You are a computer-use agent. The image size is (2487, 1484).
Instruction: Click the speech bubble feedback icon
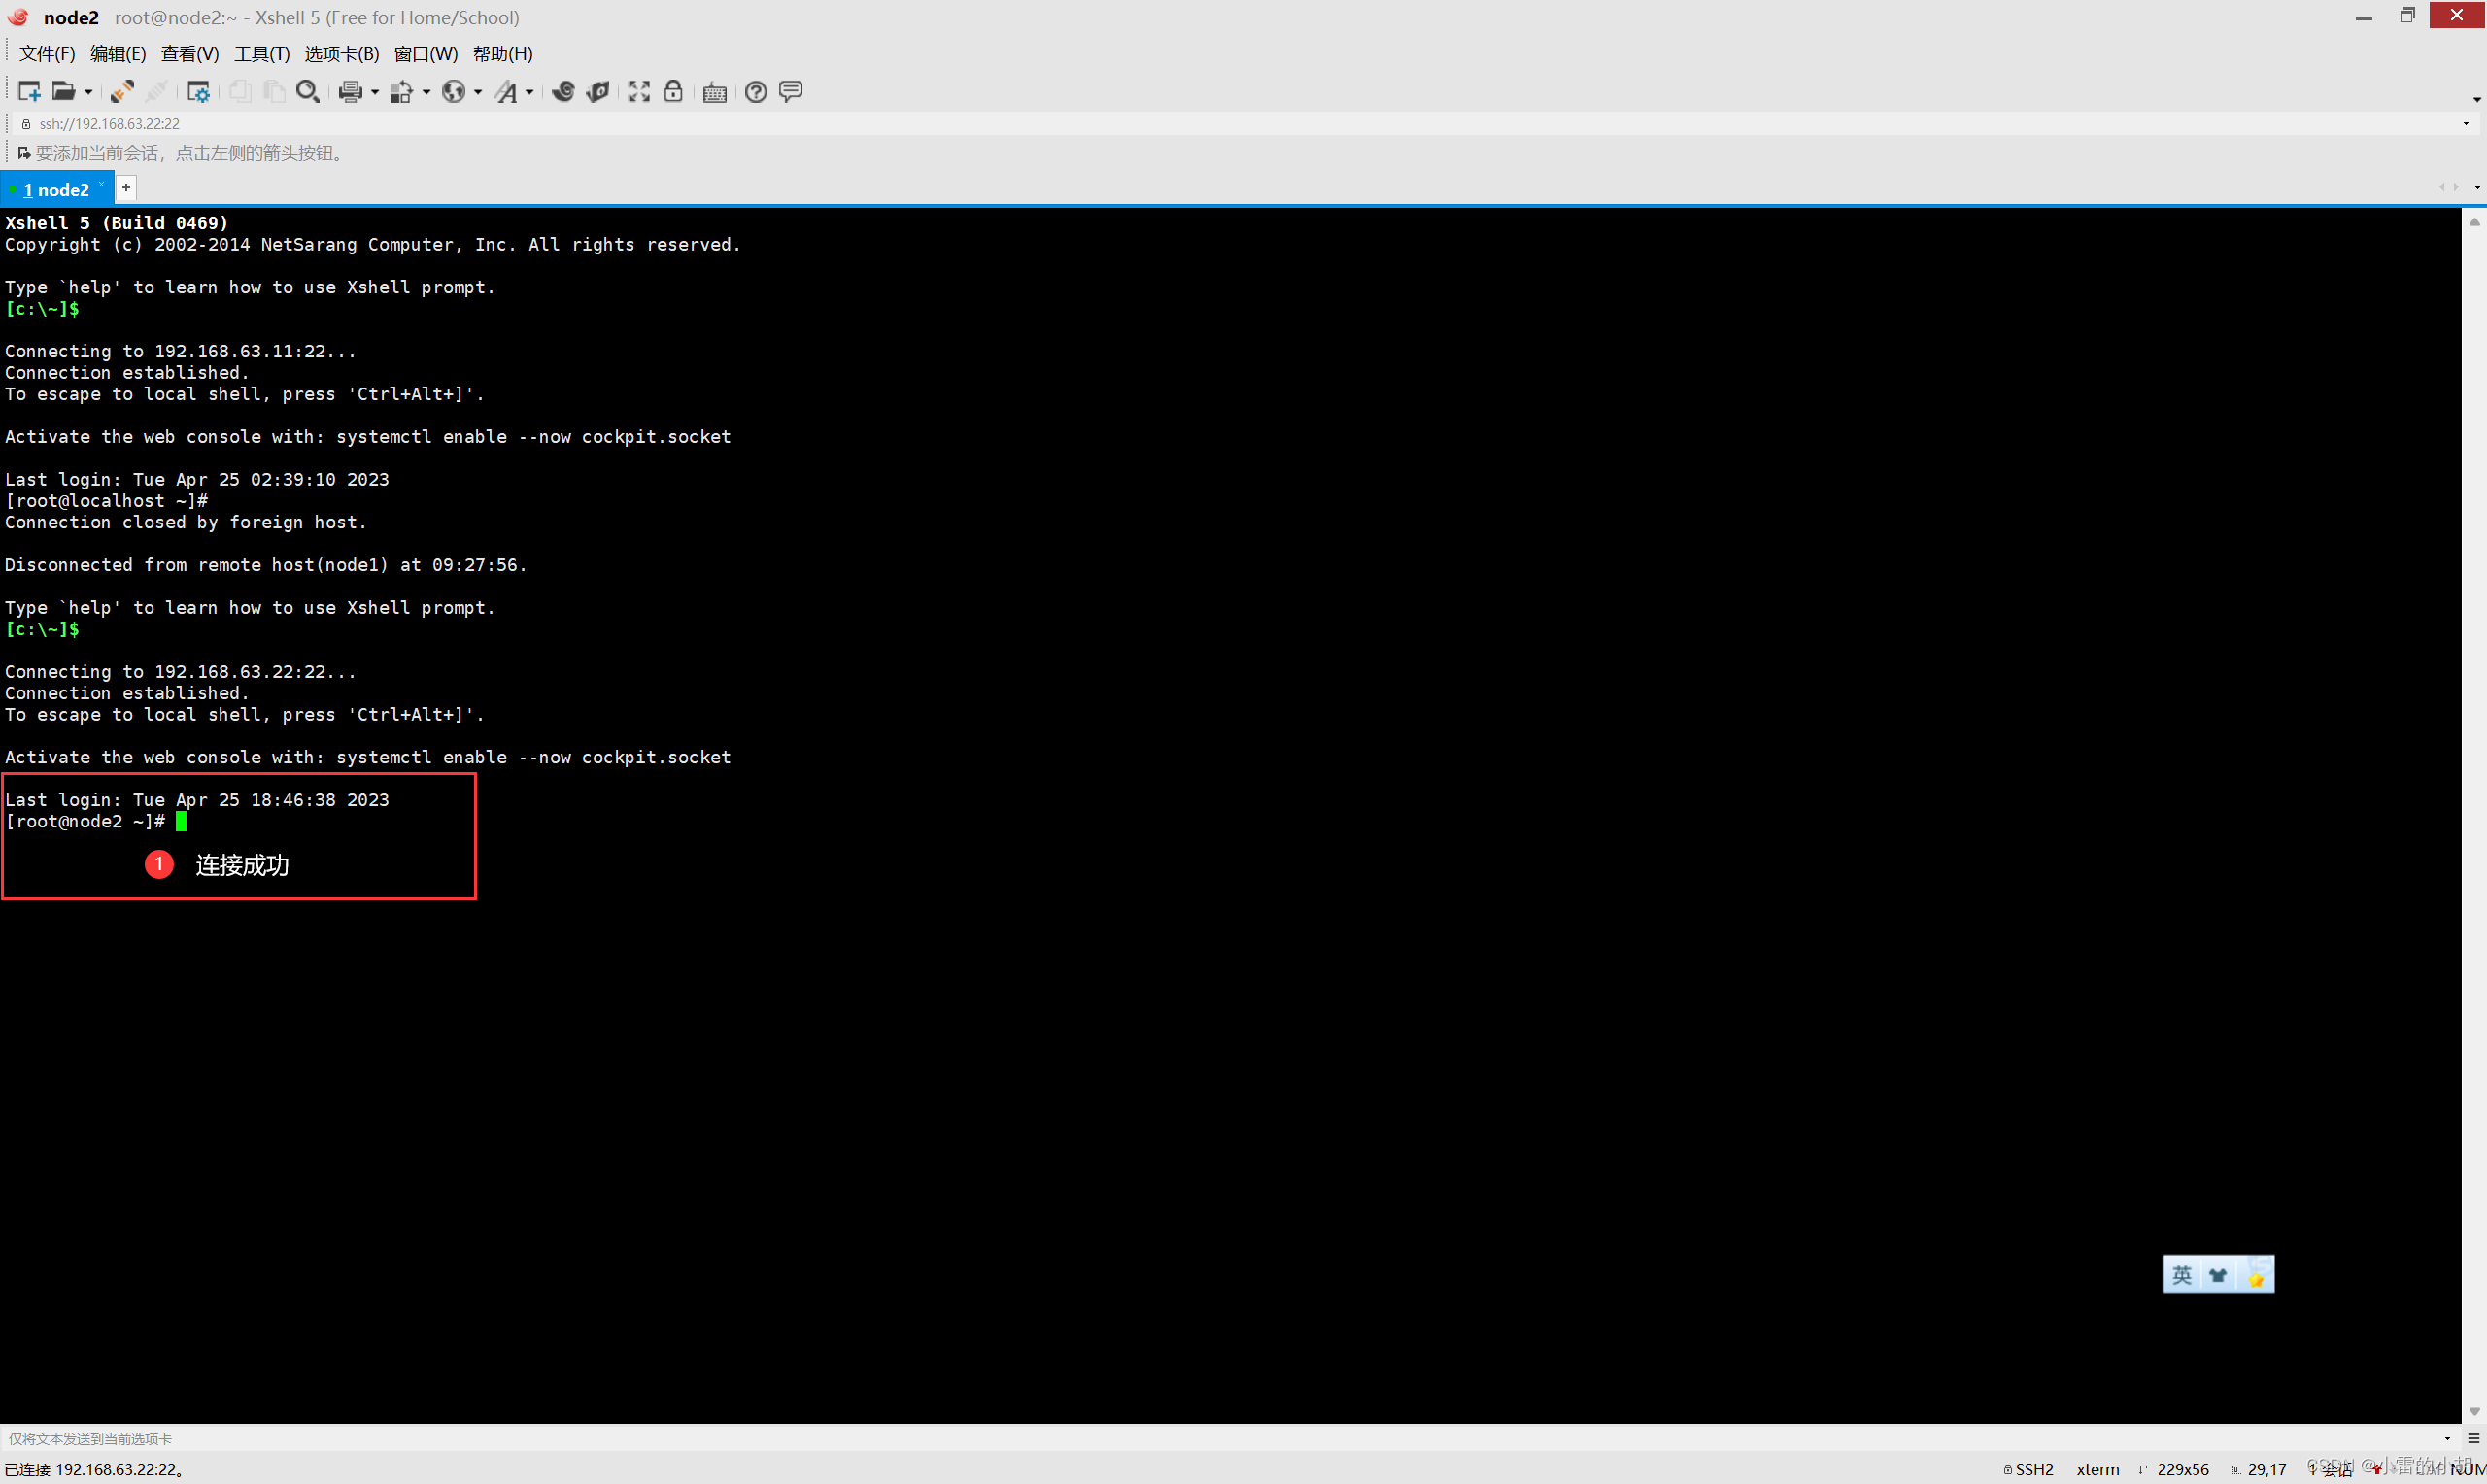tap(791, 92)
